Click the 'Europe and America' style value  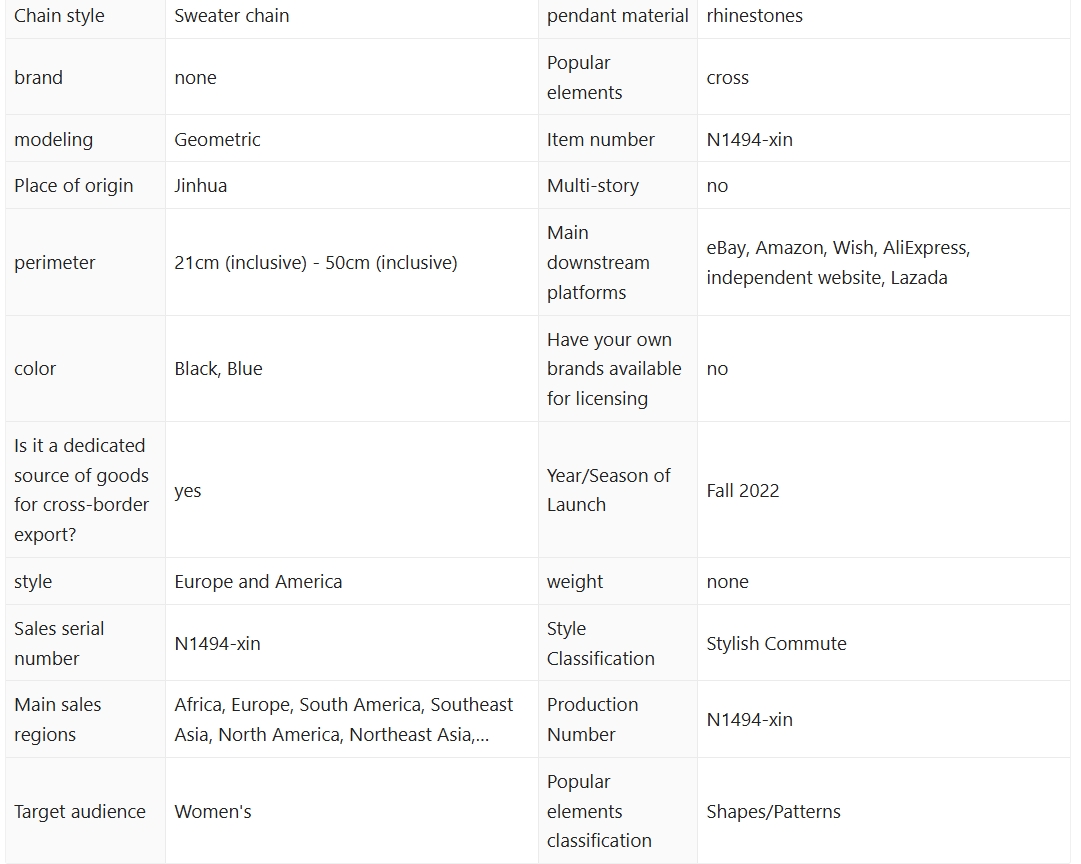pyautogui.click(x=258, y=582)
